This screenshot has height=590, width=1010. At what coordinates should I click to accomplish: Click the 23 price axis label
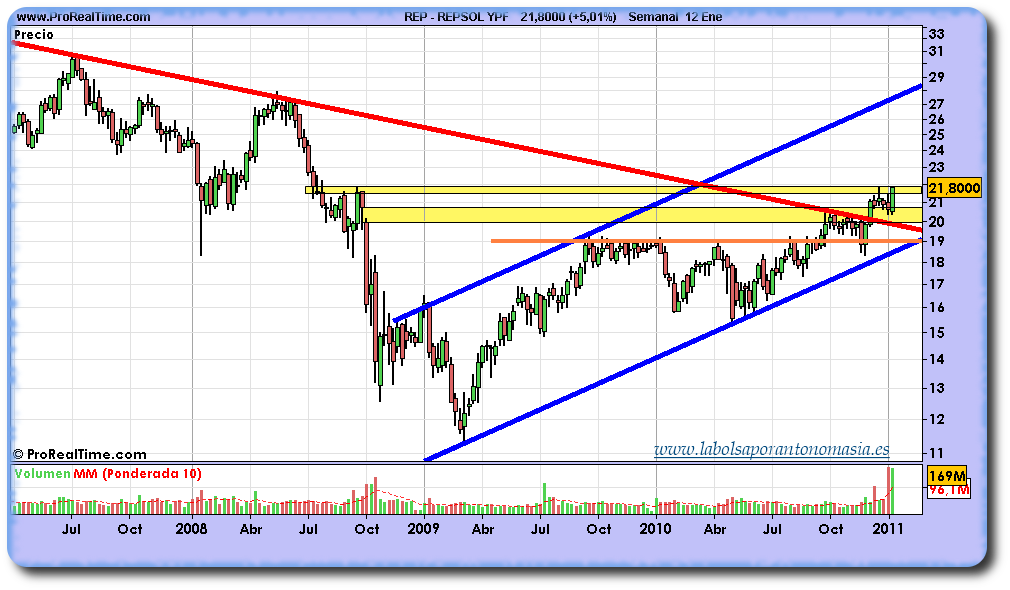coord(937,167)
